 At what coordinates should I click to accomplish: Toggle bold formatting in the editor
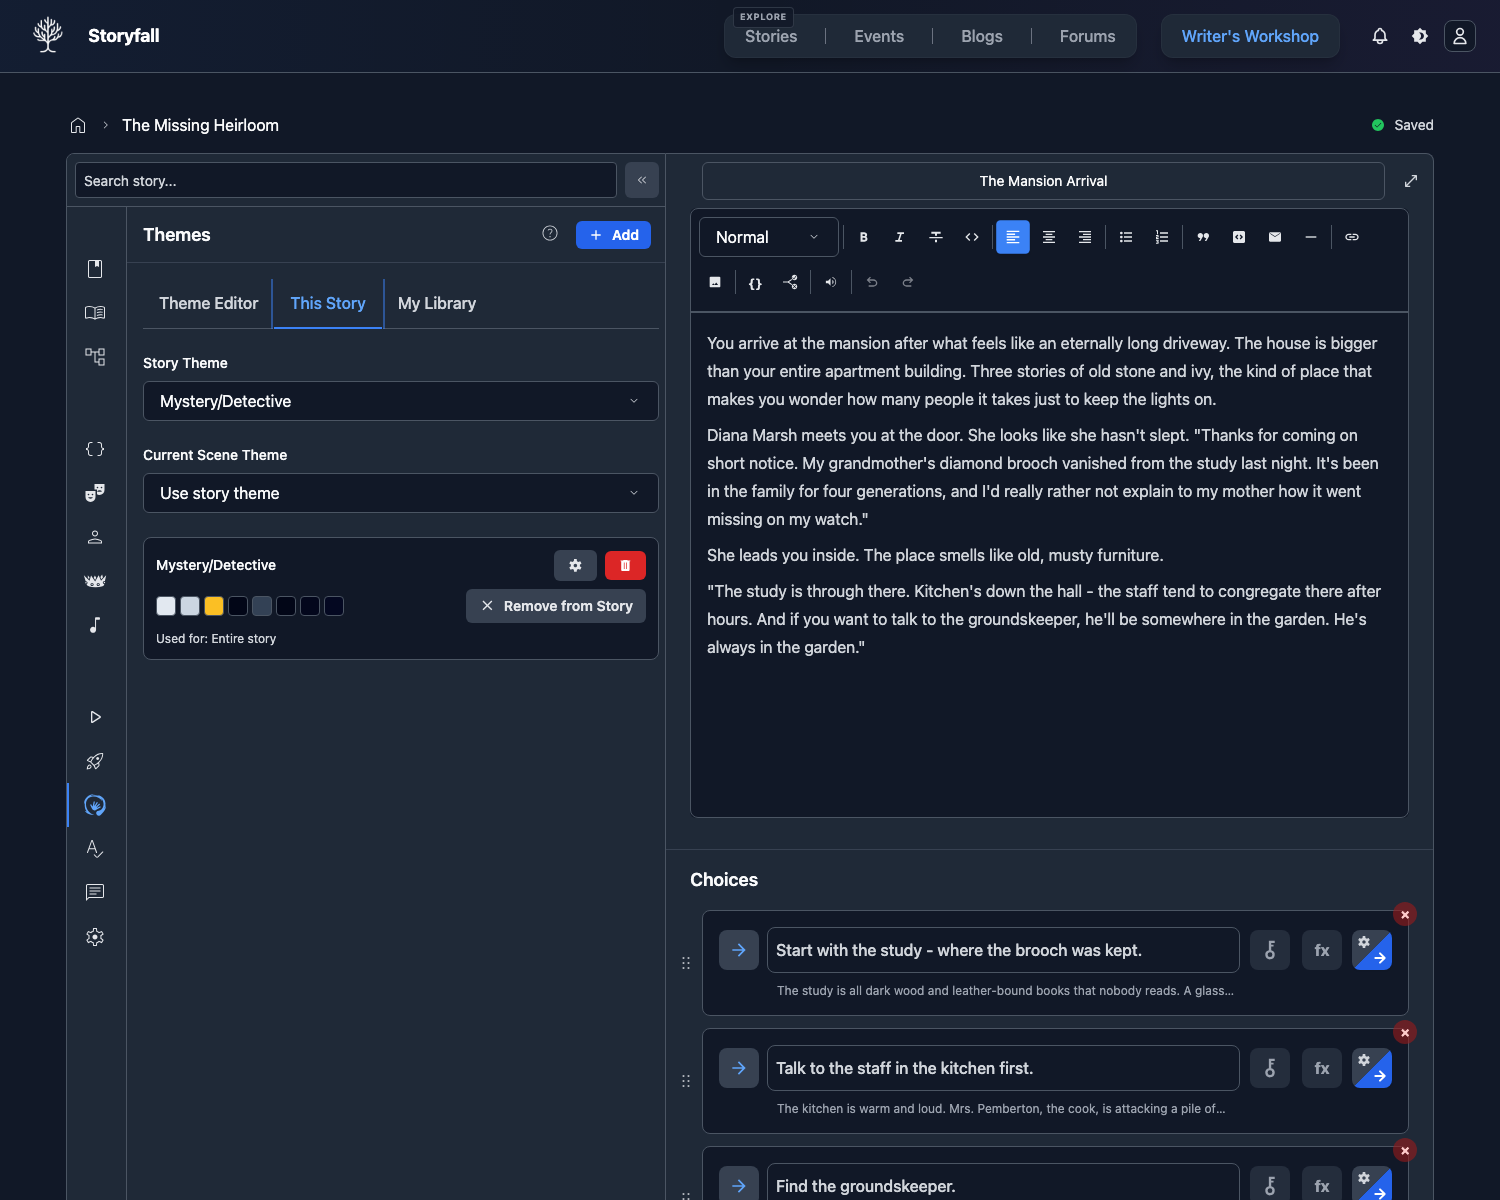(863, 237)
